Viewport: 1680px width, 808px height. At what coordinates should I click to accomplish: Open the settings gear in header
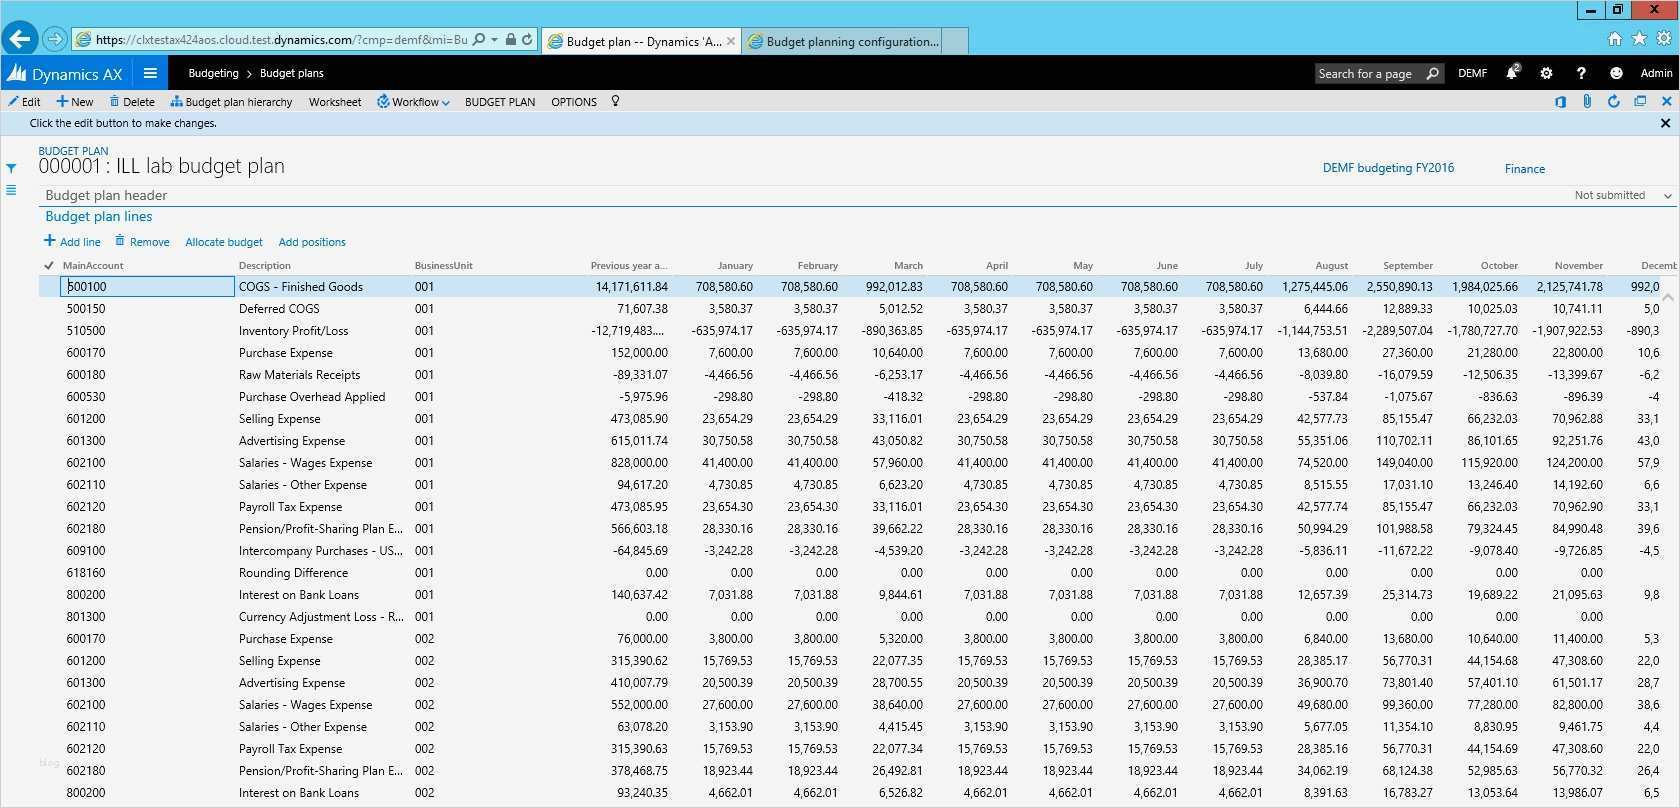(1546, 73)
